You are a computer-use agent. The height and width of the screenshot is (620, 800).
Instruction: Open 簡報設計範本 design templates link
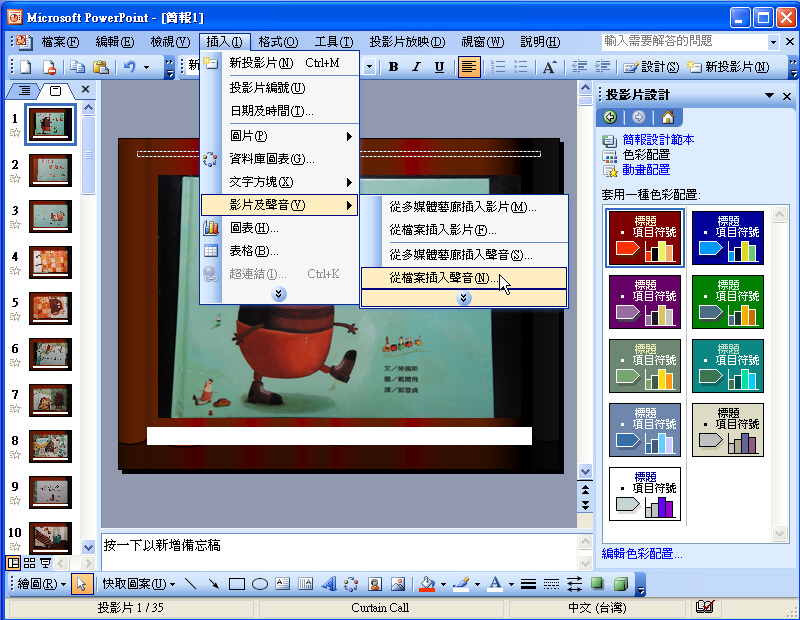(658, 139)
